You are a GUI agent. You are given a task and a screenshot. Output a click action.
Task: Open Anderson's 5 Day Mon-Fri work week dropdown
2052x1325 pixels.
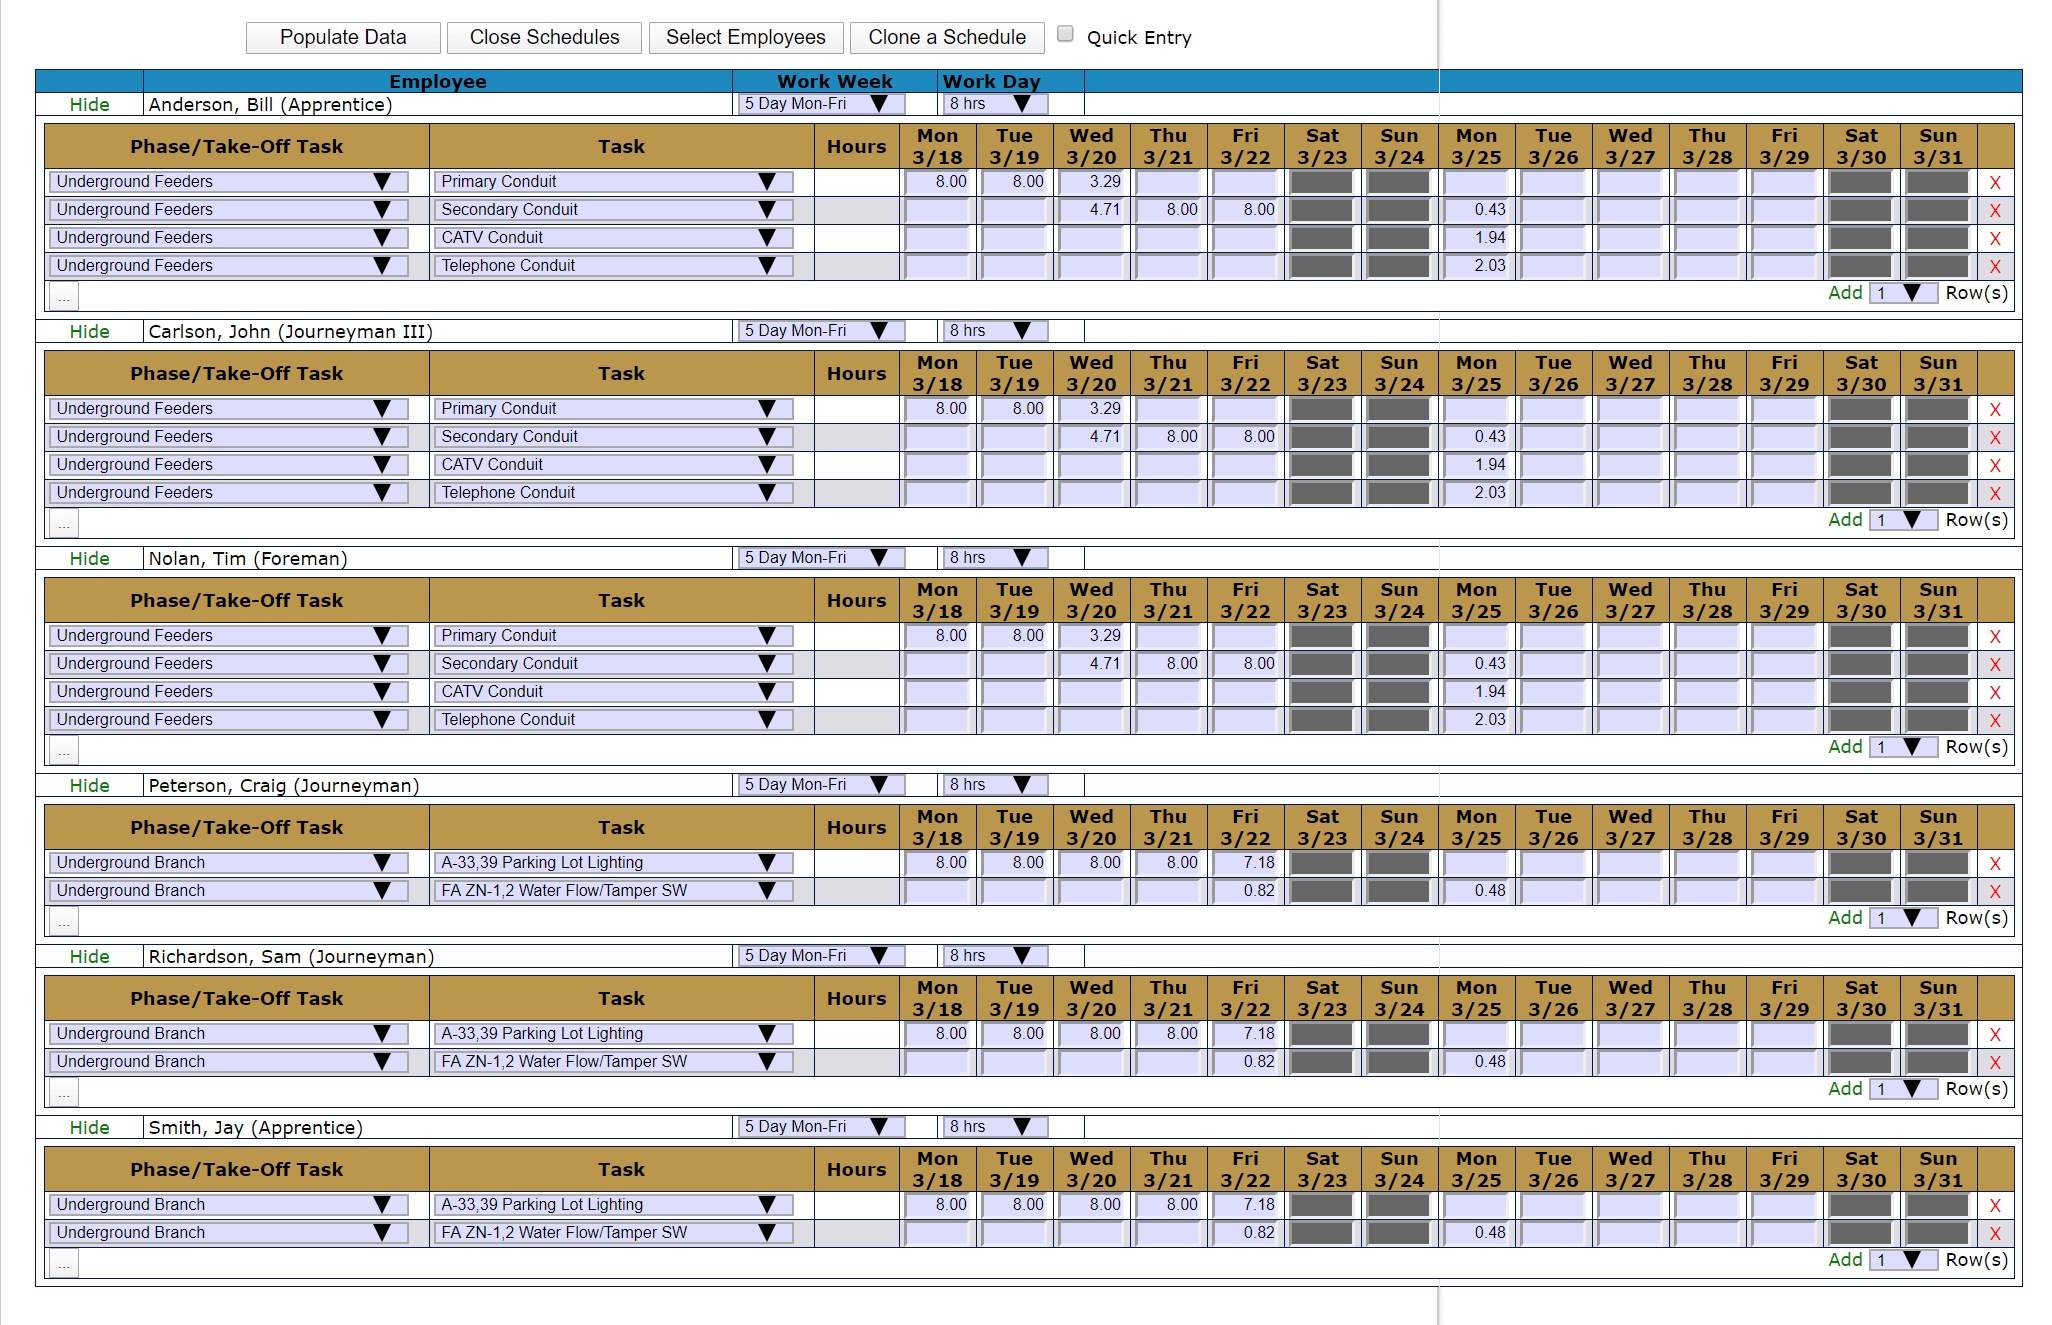822,103
